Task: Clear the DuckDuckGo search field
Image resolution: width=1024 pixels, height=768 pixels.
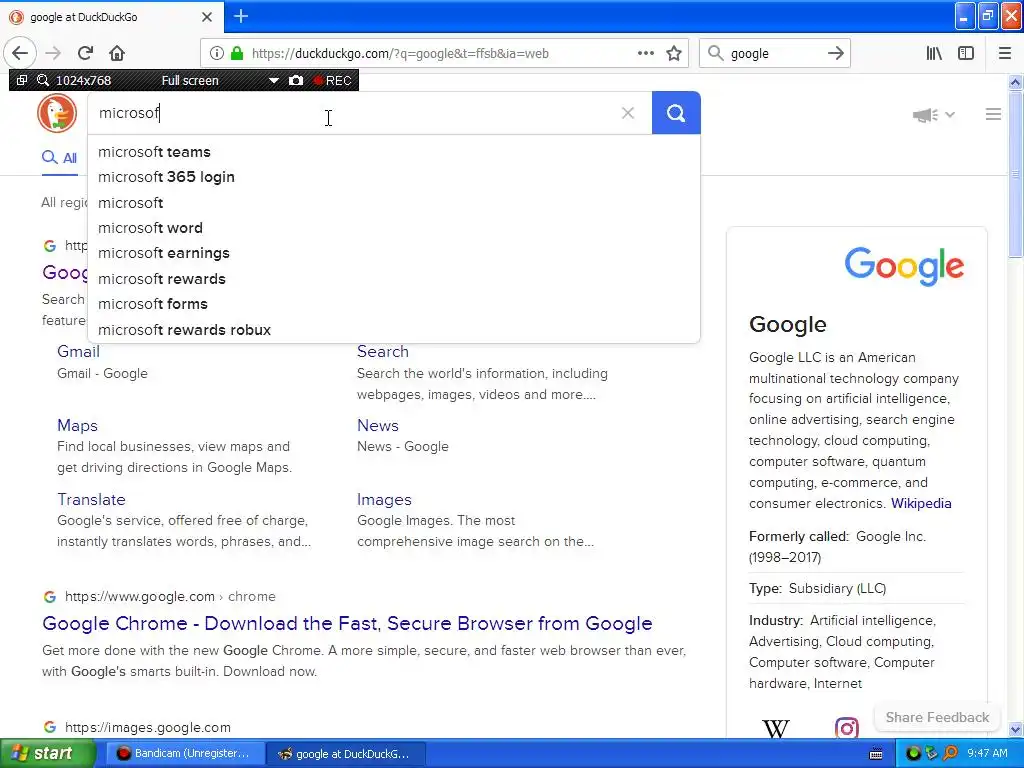Action: pos(628,113)
